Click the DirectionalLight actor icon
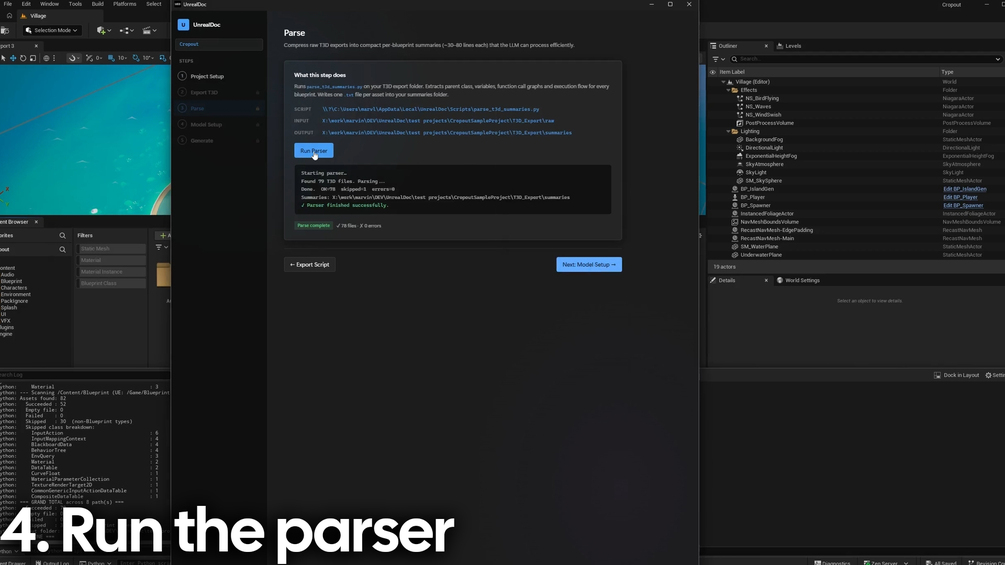The height and width of the screenshot is (565, 1005). [x=740, y=147]
